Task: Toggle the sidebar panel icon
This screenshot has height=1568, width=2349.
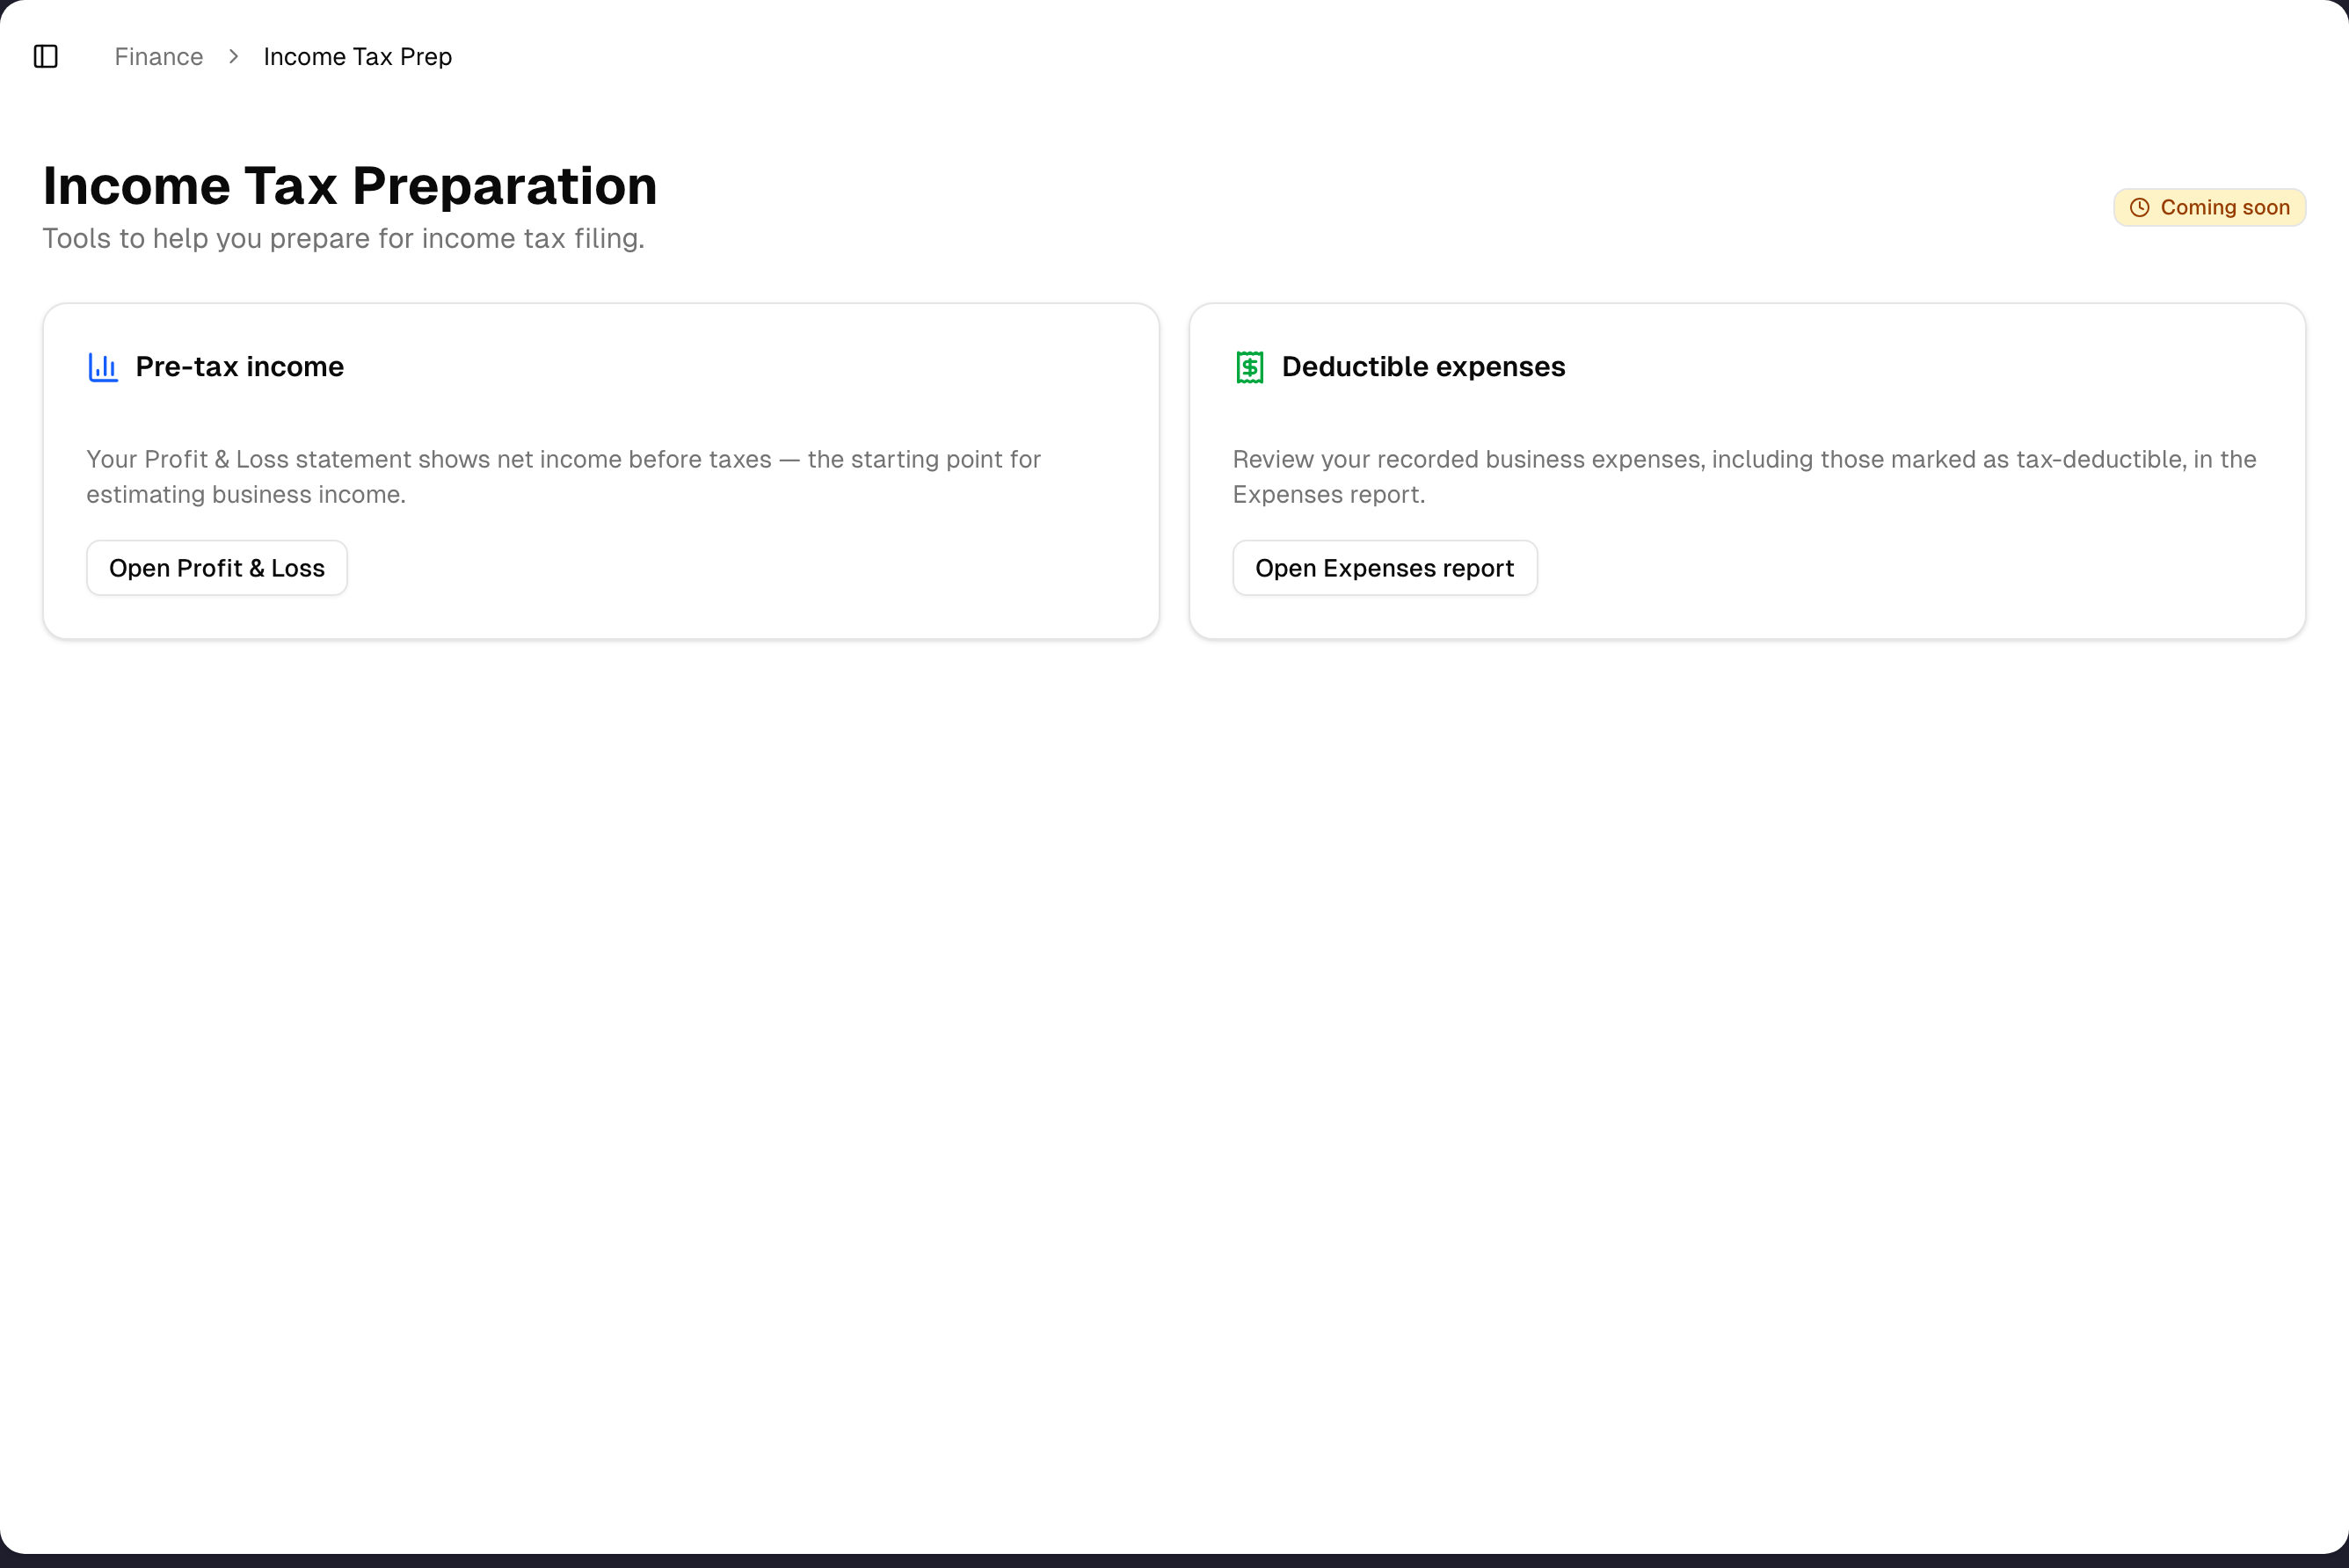Action: pyautogui.click(x=46, y=56)
